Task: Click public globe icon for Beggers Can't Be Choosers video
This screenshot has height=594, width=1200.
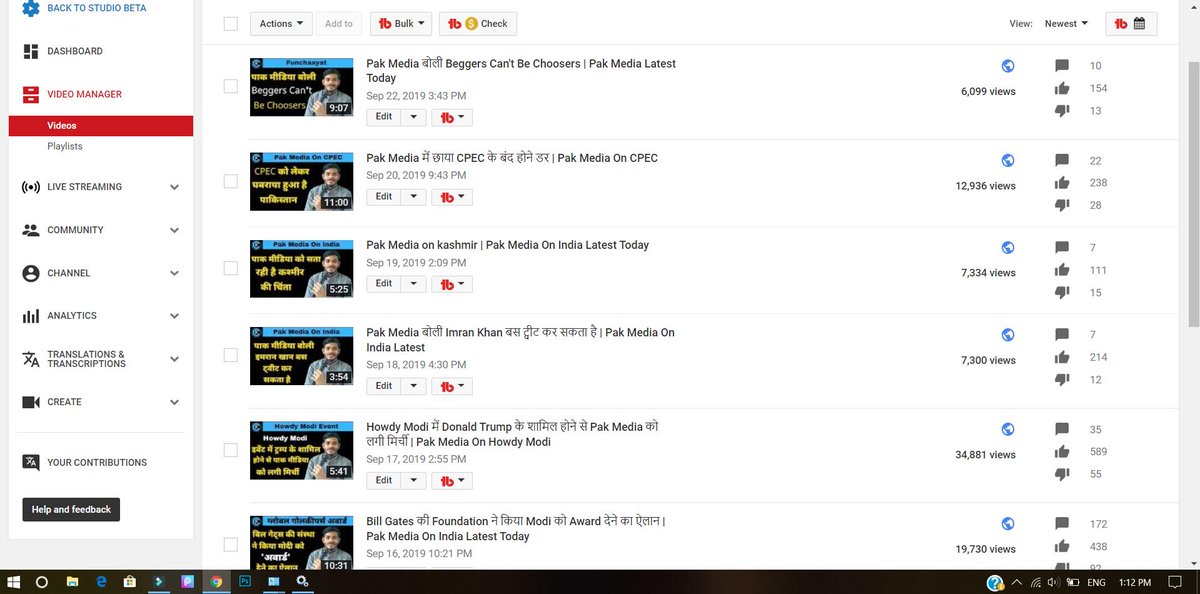Action: (1008, 66)
